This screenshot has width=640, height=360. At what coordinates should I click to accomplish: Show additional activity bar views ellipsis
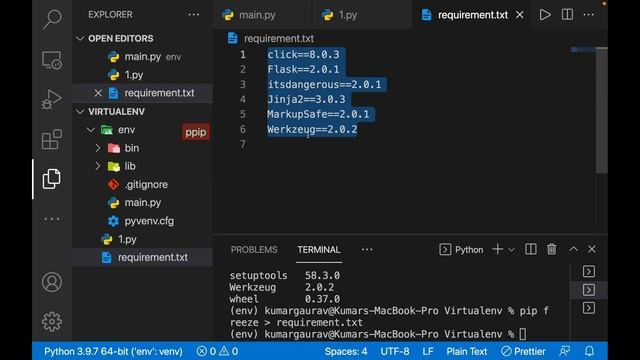tap(52, 219)
